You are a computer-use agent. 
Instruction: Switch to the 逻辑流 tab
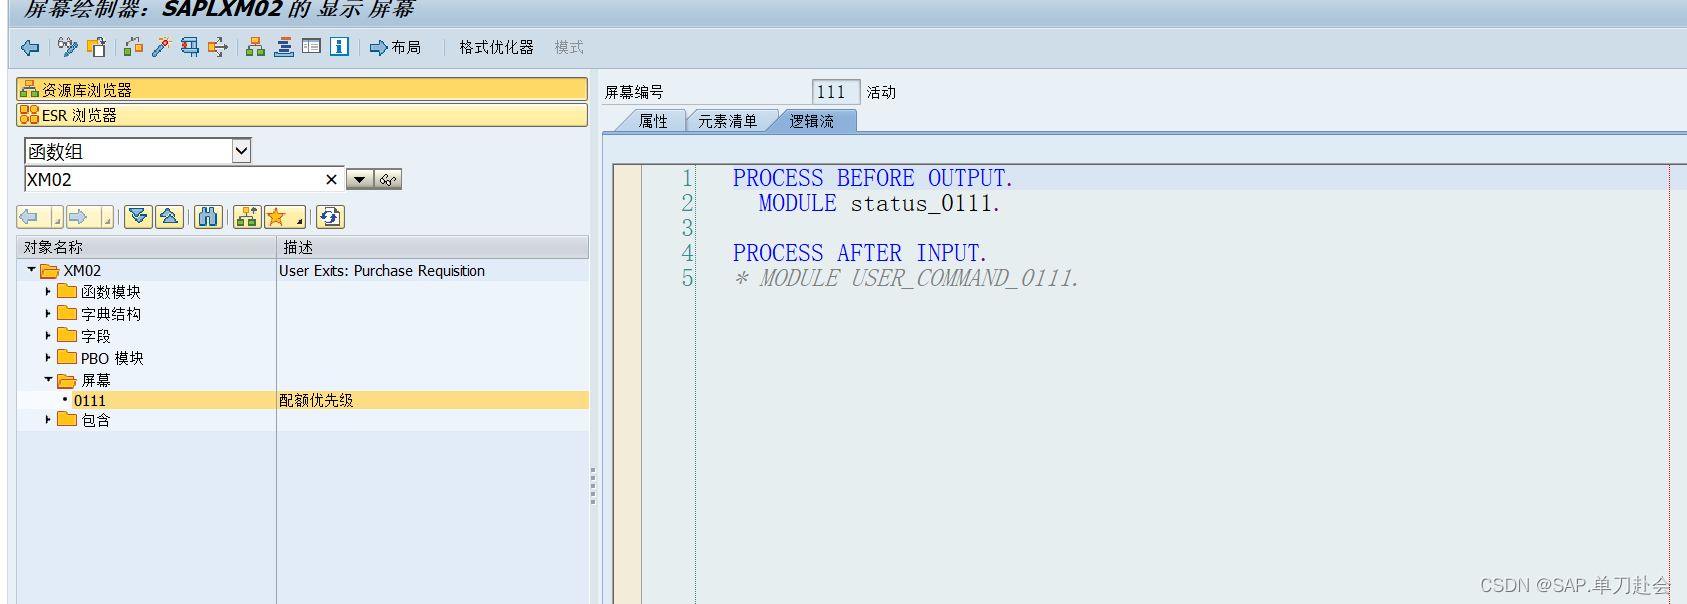(811, 121)
